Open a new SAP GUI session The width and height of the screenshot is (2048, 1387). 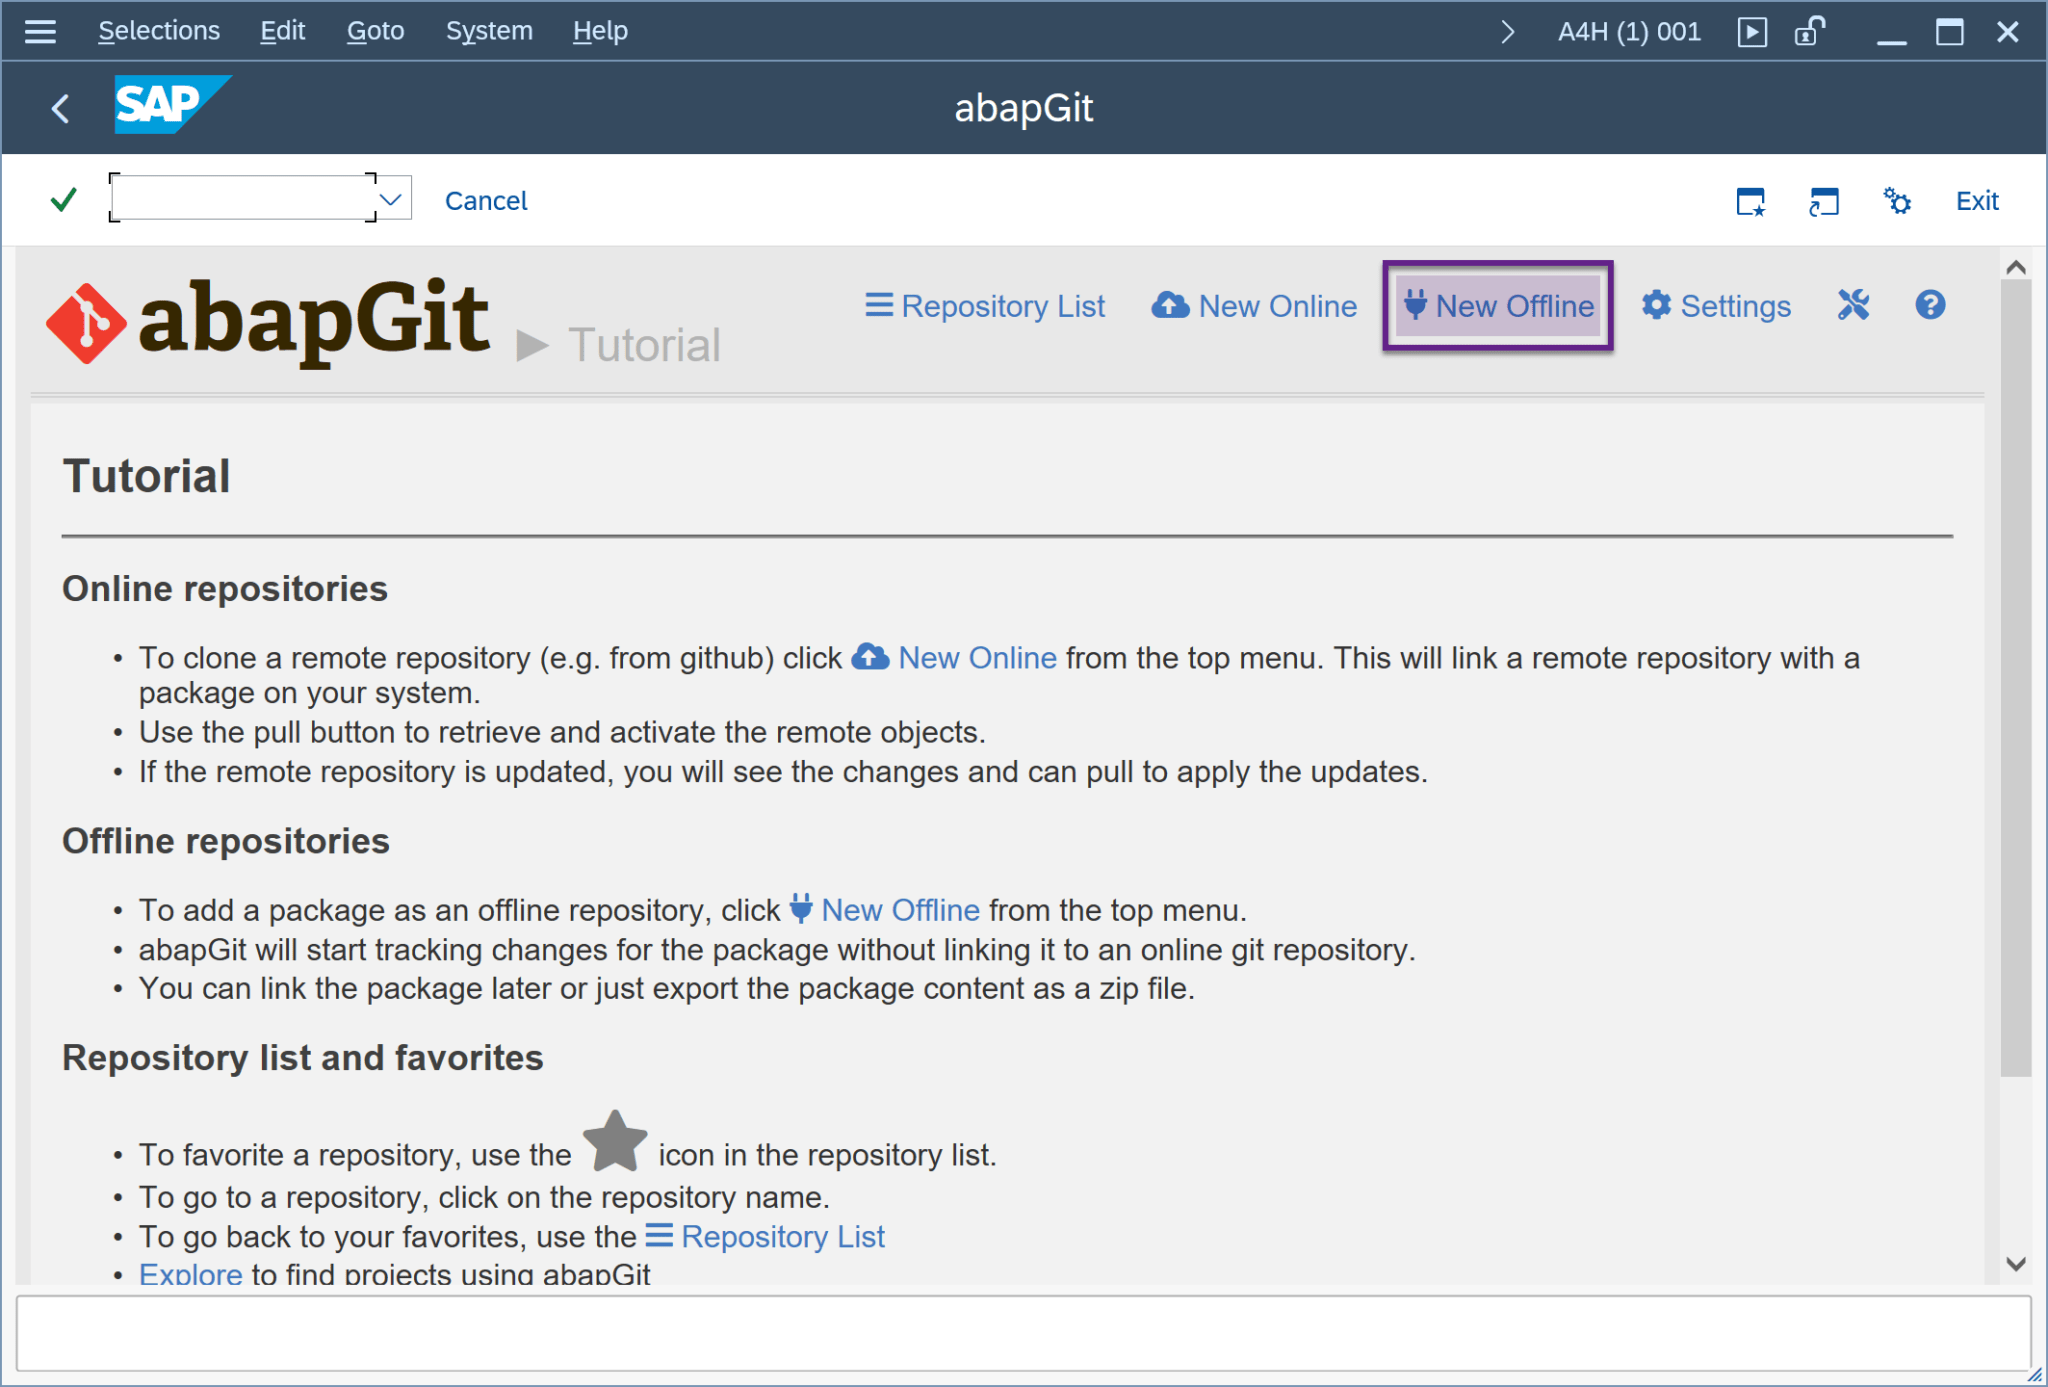click(1822, 202)
